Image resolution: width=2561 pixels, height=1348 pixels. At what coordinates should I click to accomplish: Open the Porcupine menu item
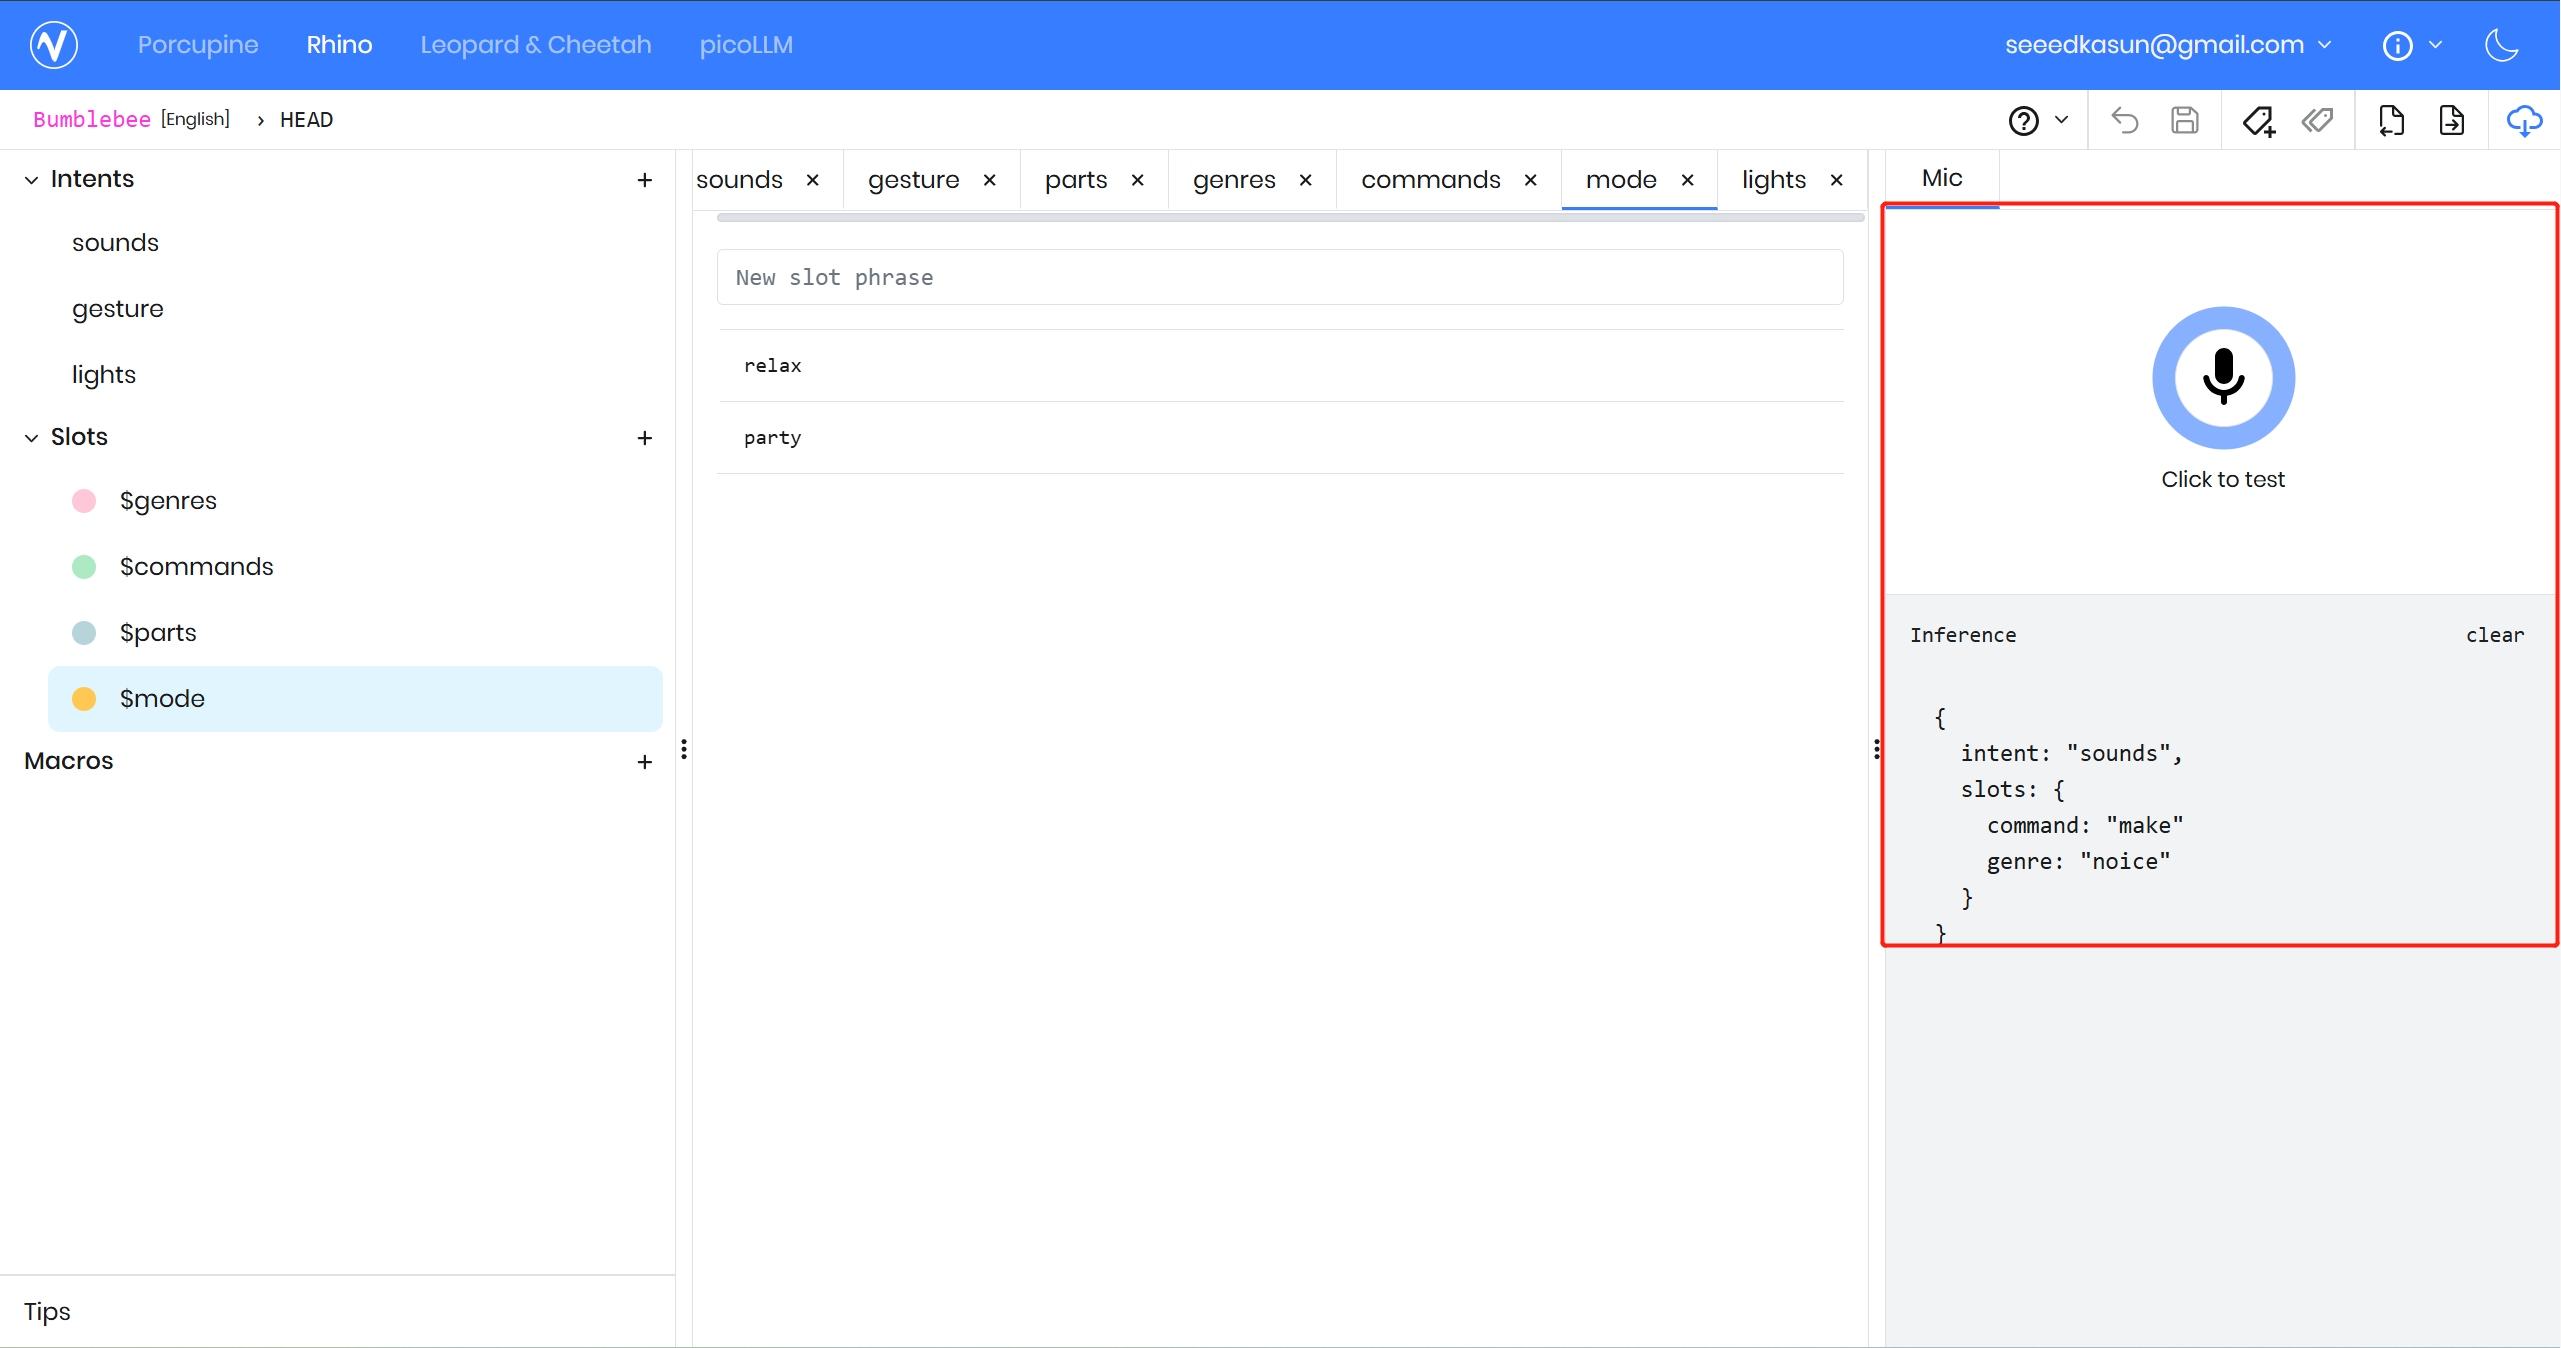[x=198, y=45]
